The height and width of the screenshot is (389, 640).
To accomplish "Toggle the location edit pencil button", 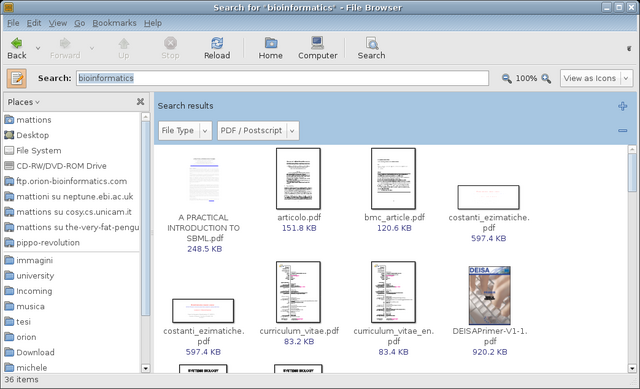I will [17, 78].
